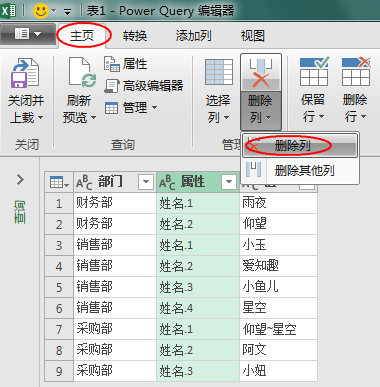Click cell 采购部 in row 7
Image resolution: width=380 pixels, height=387 pixels.
click(115, 329)
